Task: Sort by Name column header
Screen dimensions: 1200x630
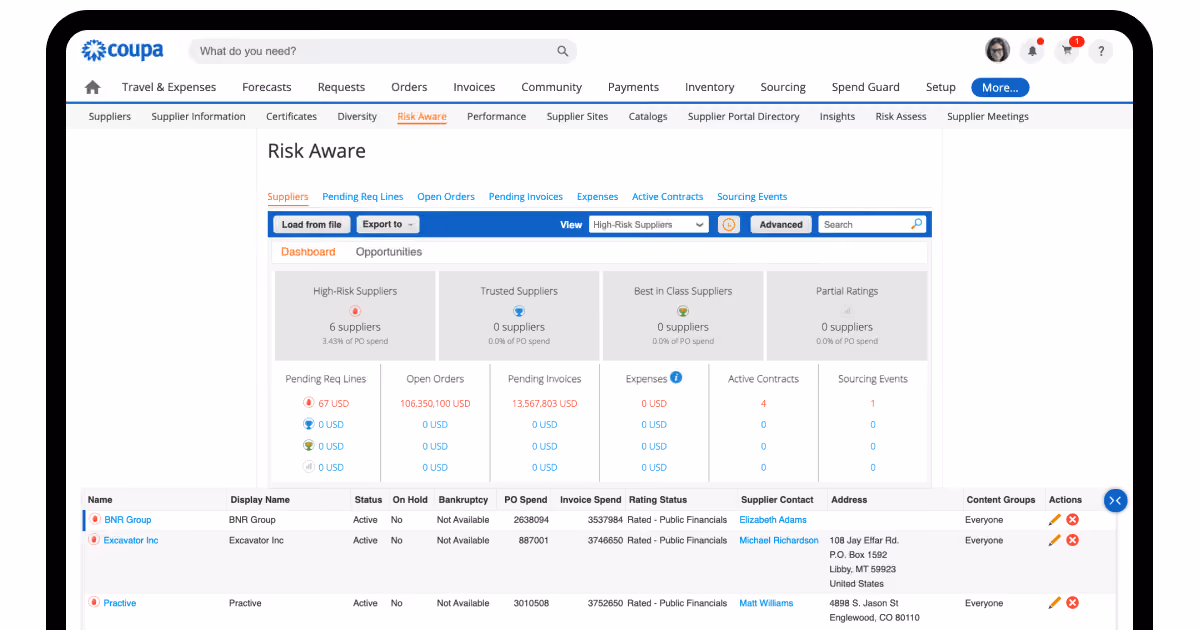Action: [x=100, y=500]
